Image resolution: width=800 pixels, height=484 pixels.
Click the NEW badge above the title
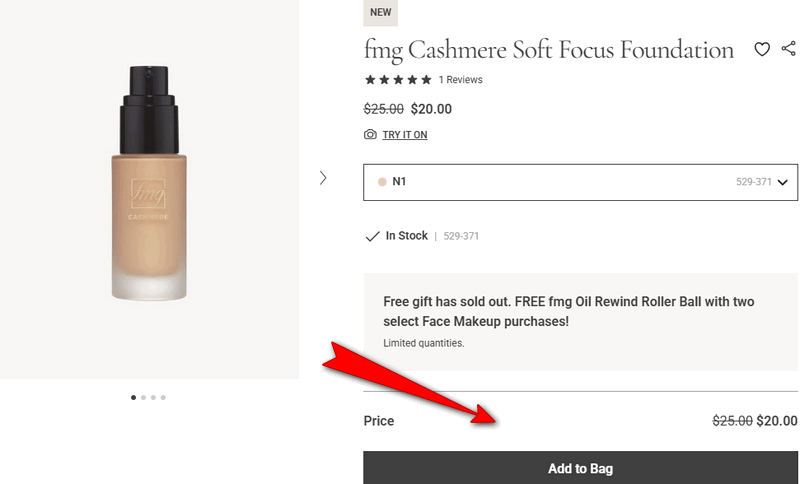coord(380,13)
